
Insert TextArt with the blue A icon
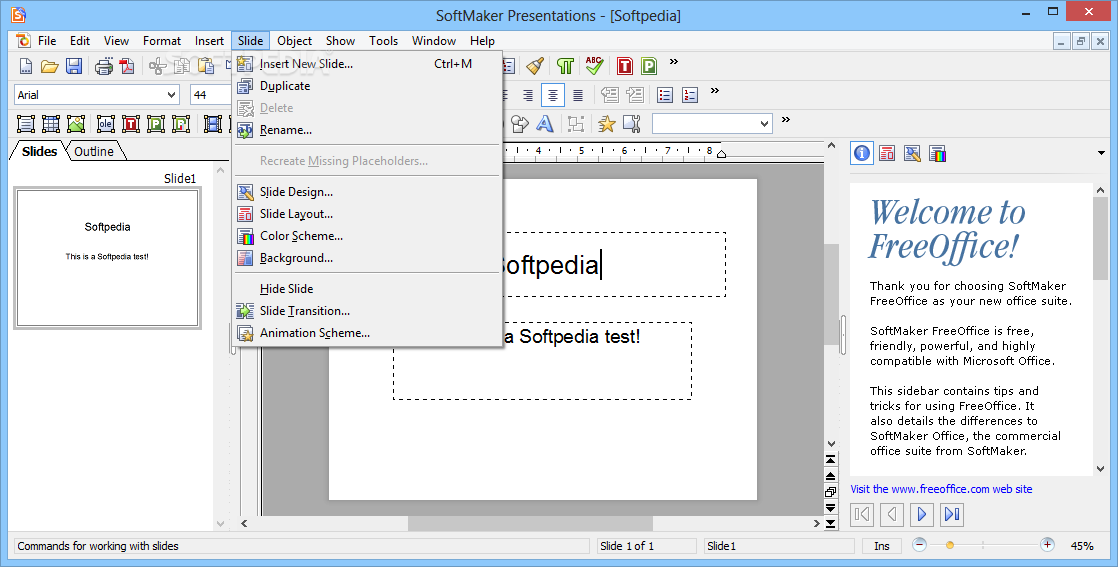pos(545,124)
